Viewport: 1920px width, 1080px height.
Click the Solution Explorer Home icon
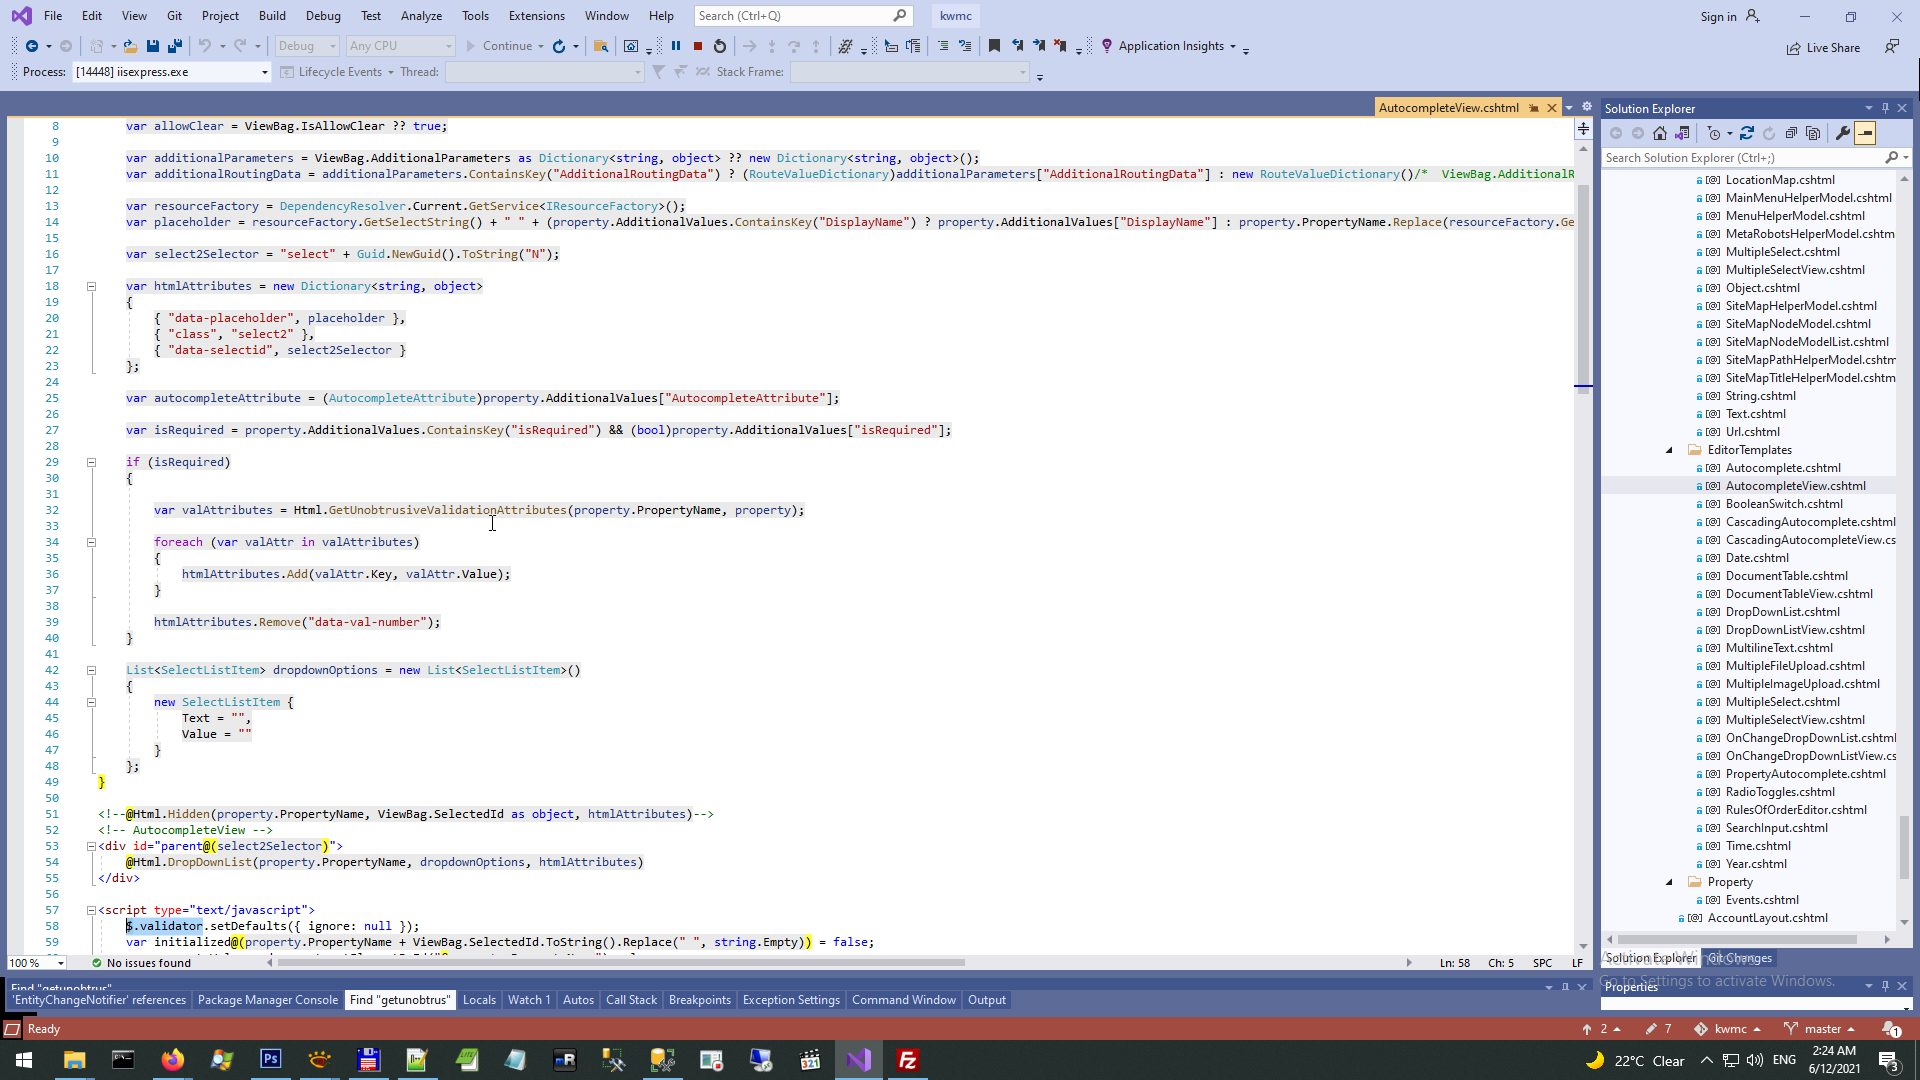[1660, 133]
